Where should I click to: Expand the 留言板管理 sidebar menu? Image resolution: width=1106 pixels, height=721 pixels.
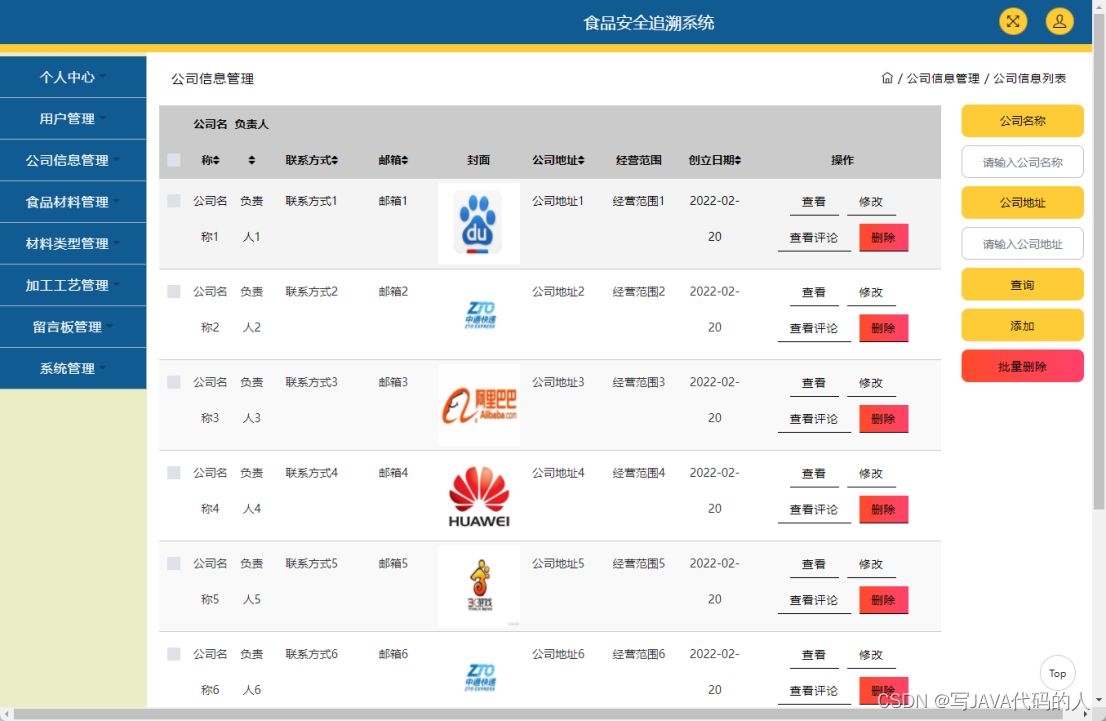[73, 327]
